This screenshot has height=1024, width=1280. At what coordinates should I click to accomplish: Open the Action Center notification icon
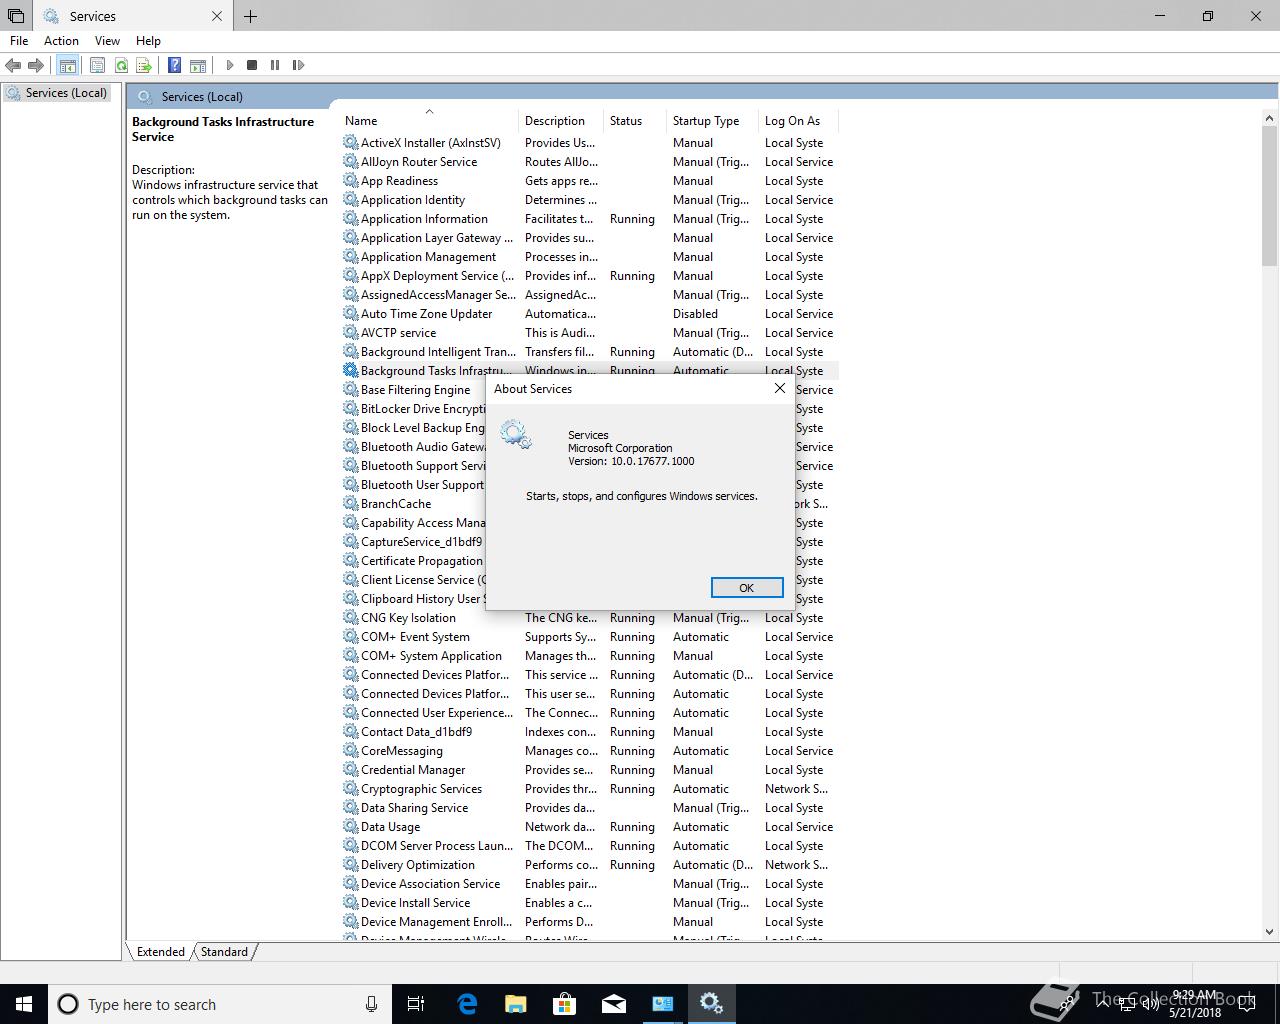click(1247, 1004)
